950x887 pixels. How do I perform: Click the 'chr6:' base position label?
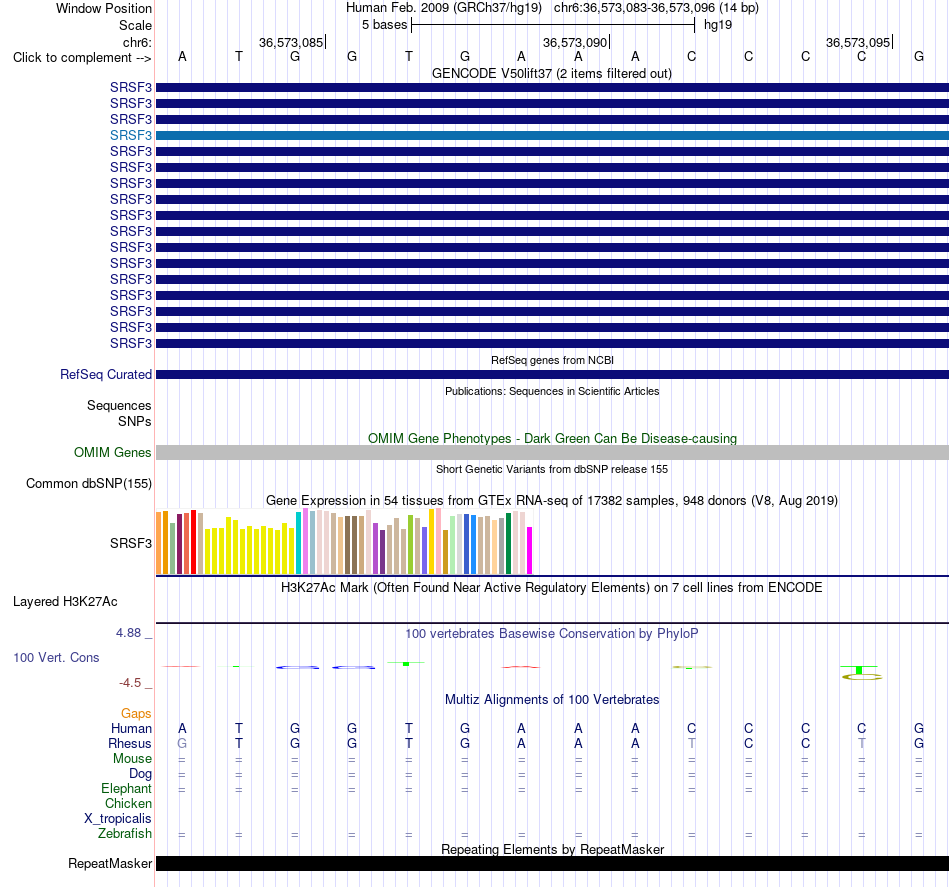tap(137, 42)
